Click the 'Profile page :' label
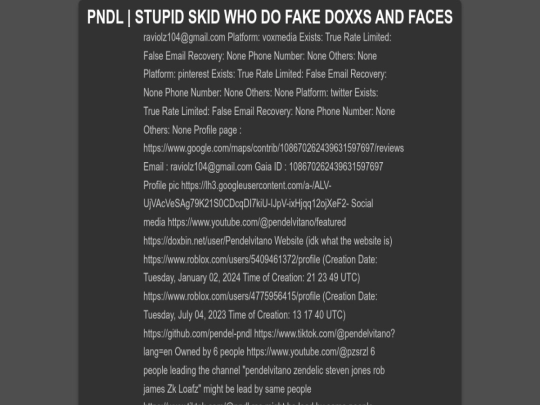Screen dimensions: 540x405 (217, 130)
